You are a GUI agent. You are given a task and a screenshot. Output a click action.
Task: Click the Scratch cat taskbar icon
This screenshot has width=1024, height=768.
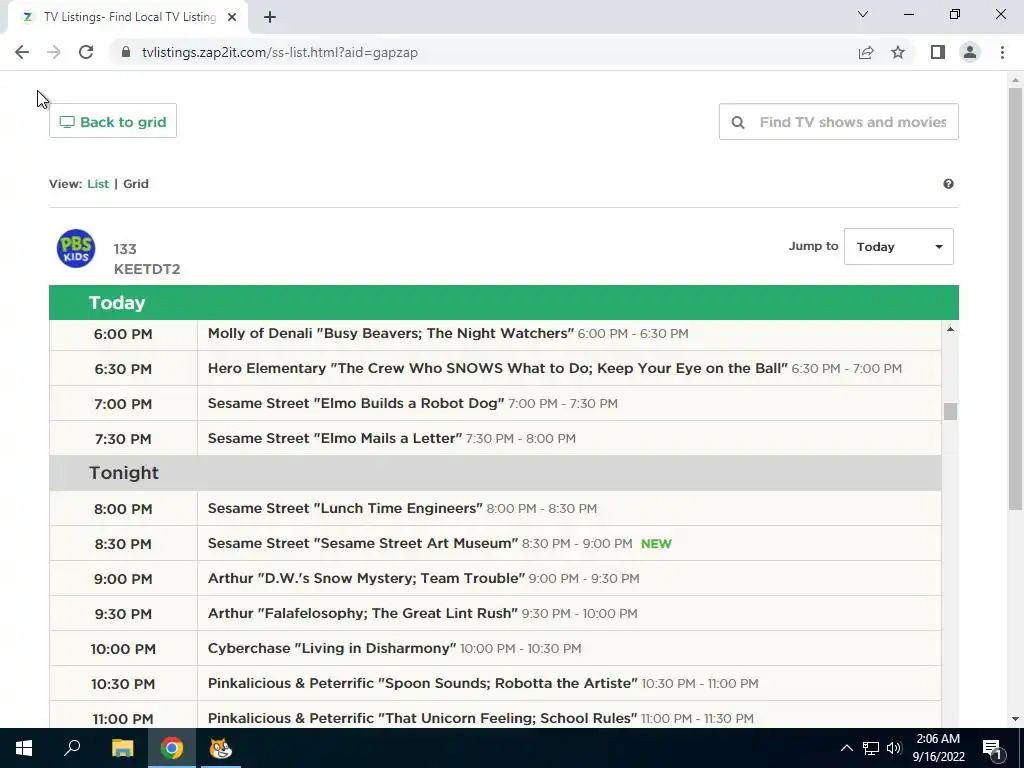pyautogui.click(x=221, y=748)
